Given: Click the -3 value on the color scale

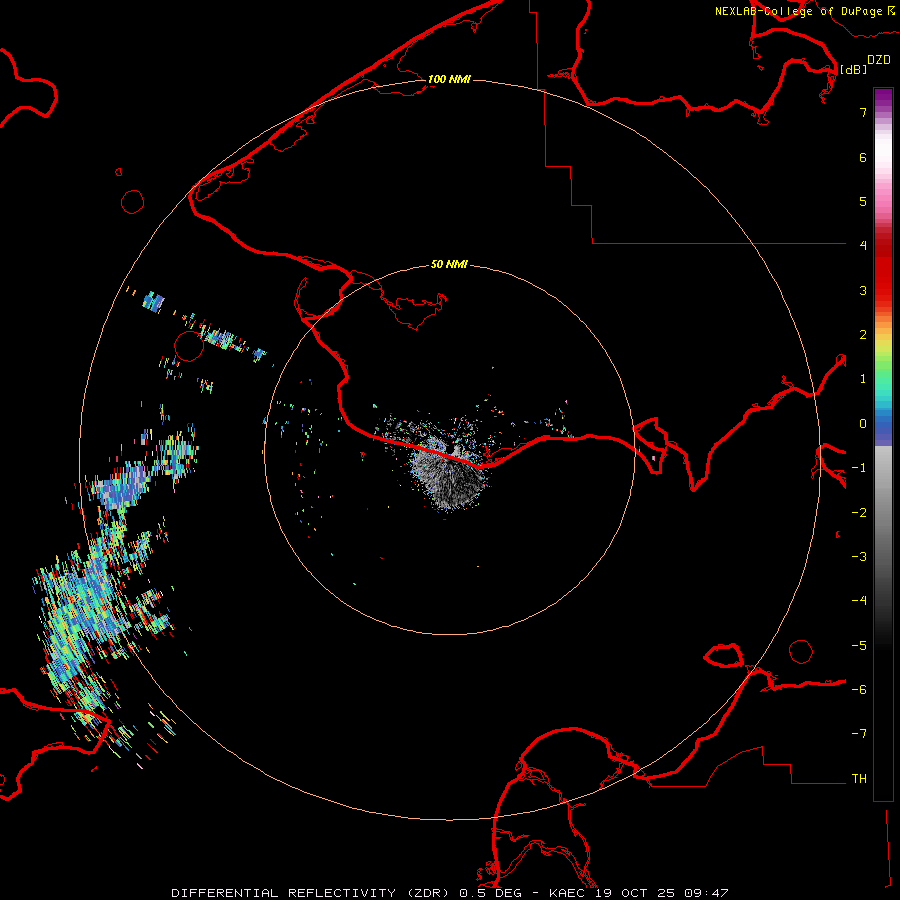Looking at the screenshot, I should pos(859,557).
